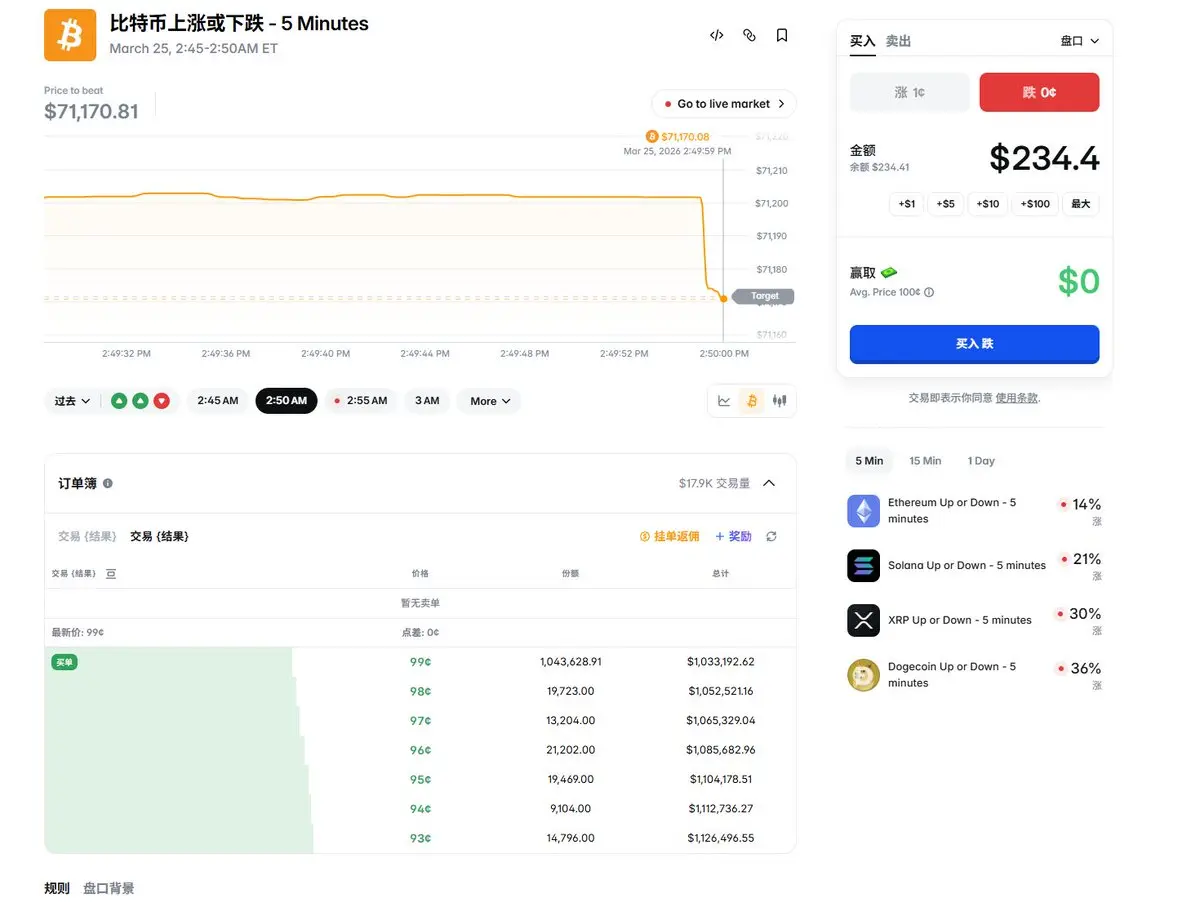
Task: Open XRP Up or Down market icon
Action: pos(864,620)
